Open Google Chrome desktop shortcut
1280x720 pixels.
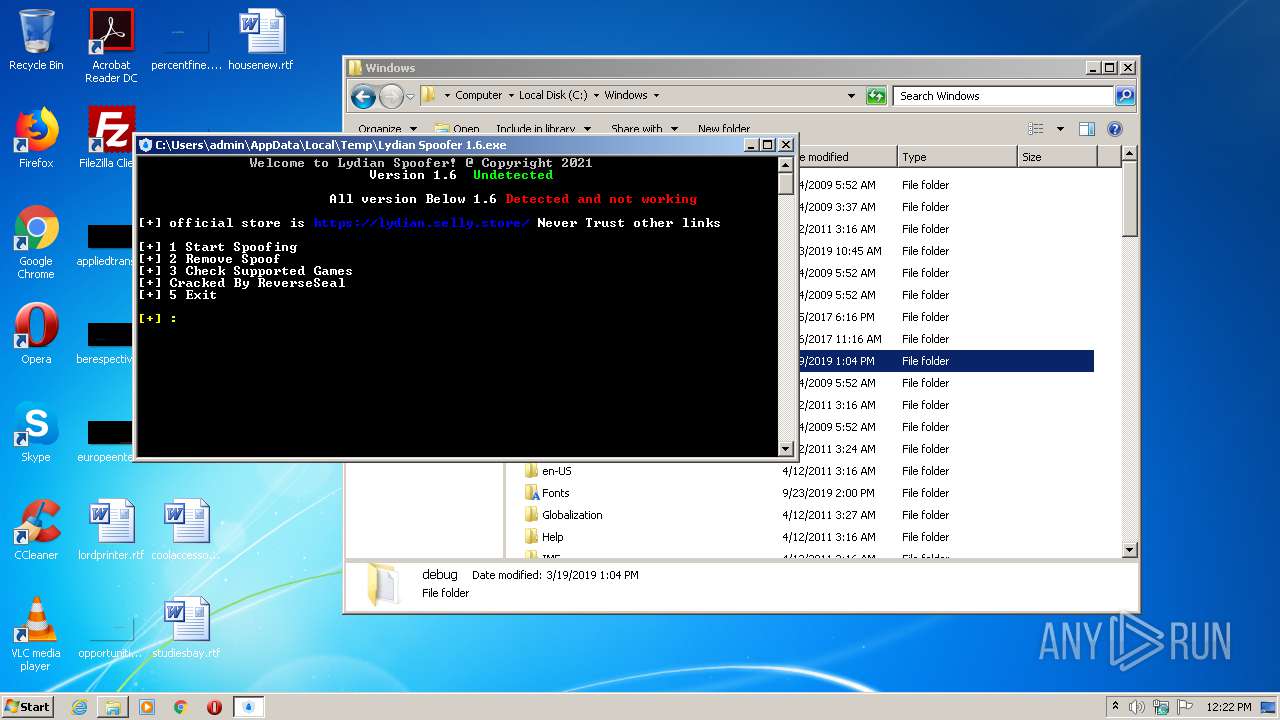pos(36,242)
